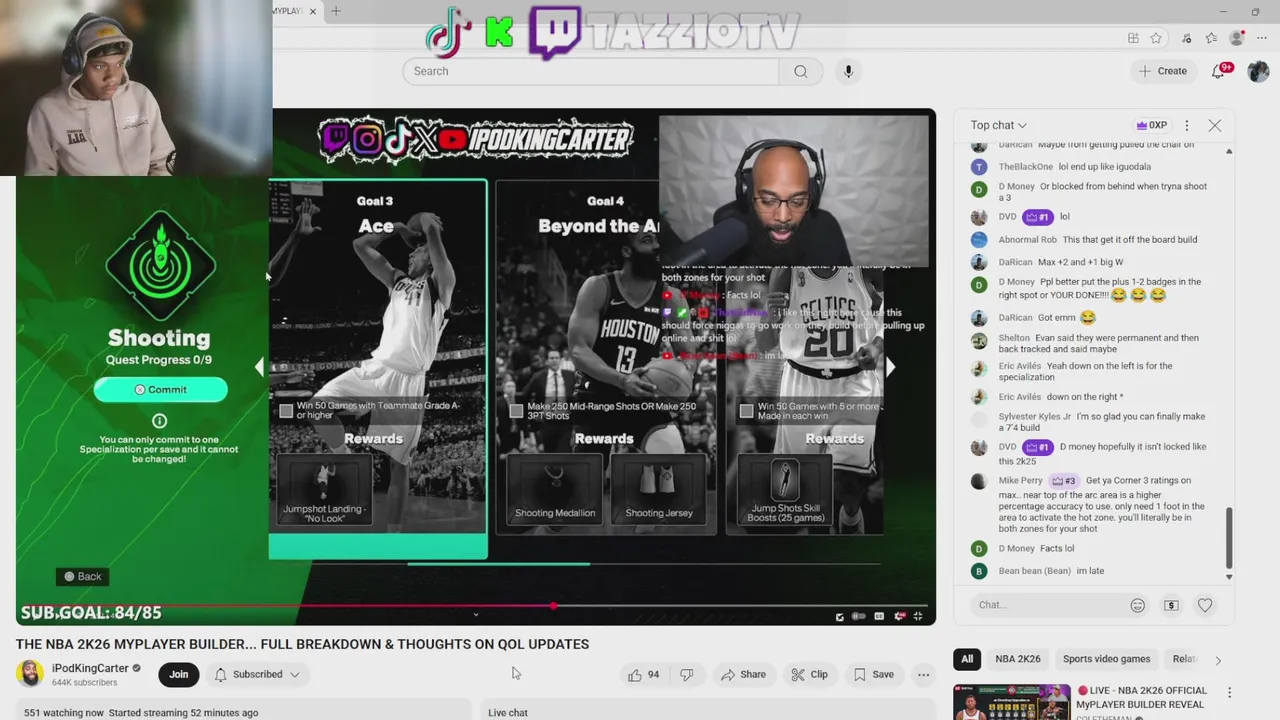Open live chat more options menu
This screenshot has height=720, width=1280.
(x=1186, y=126)
